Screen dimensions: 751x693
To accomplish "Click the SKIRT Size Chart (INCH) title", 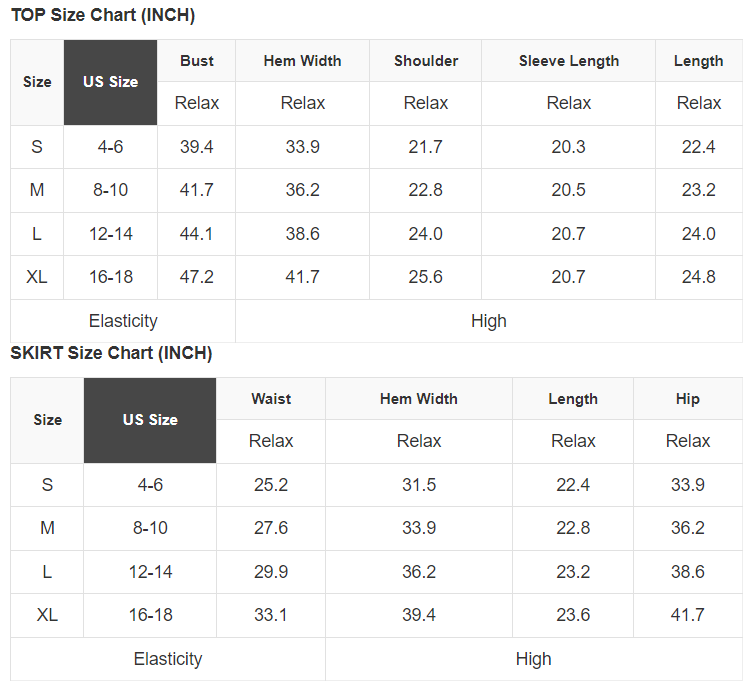I will 111,353.
